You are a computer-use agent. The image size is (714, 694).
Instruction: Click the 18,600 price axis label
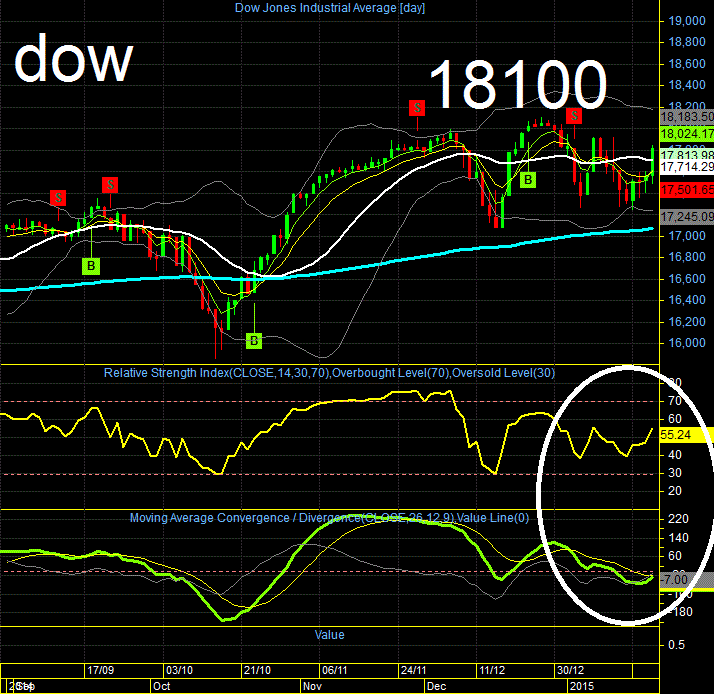pyautogui.click(x=687, y=64)
